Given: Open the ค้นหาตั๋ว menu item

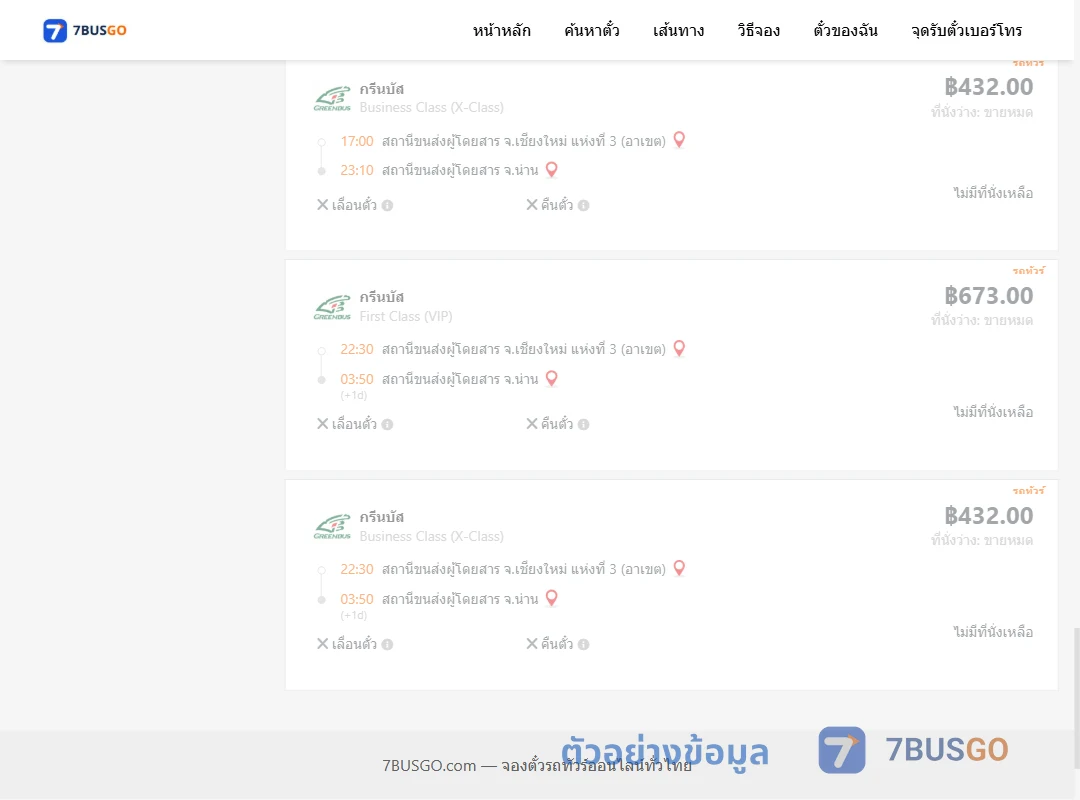Looking at the screenshot, I should pos(592,30).
